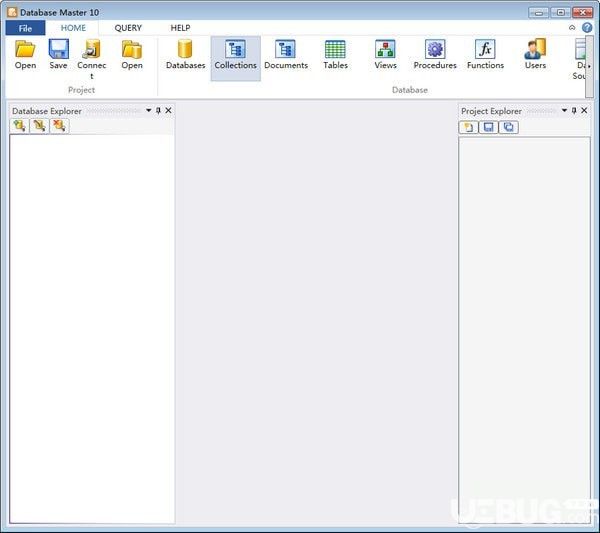Open the Views ribbon item
The height and width of the screenshot is (533, 600).
click(x=385, y=55)
